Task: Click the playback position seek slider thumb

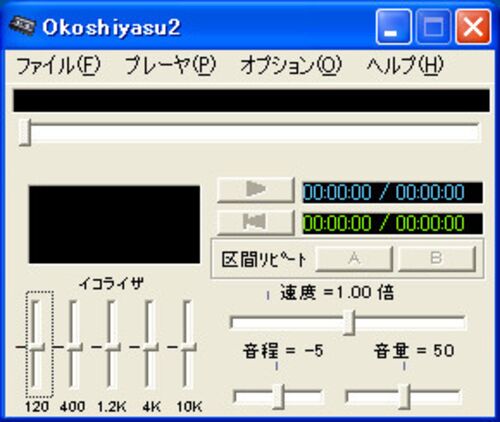Action: point(25,132)
